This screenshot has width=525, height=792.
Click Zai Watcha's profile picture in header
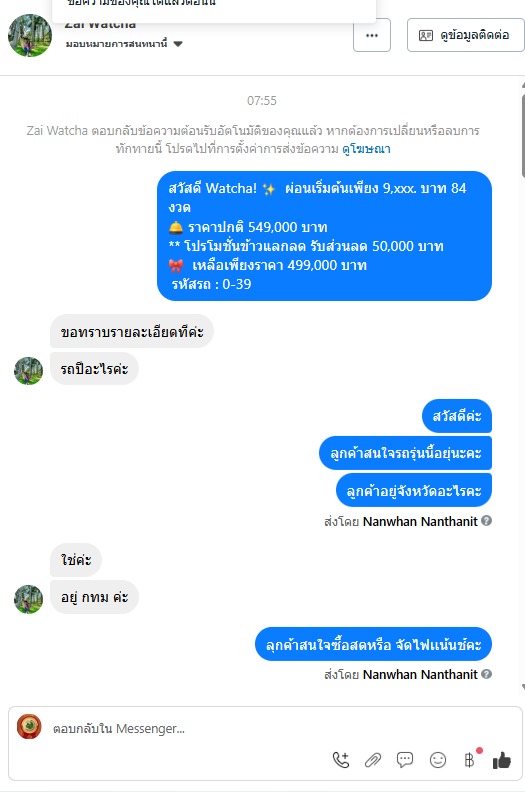(30, 35)
